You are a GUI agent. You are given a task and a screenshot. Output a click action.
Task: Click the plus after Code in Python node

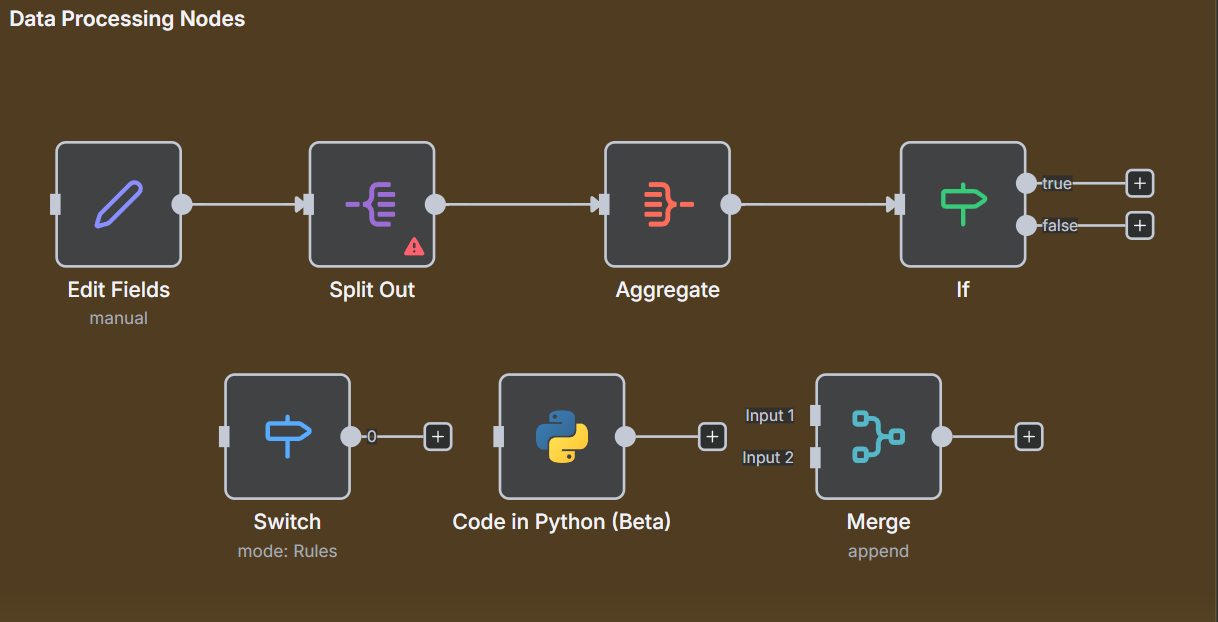click(712, 436)
